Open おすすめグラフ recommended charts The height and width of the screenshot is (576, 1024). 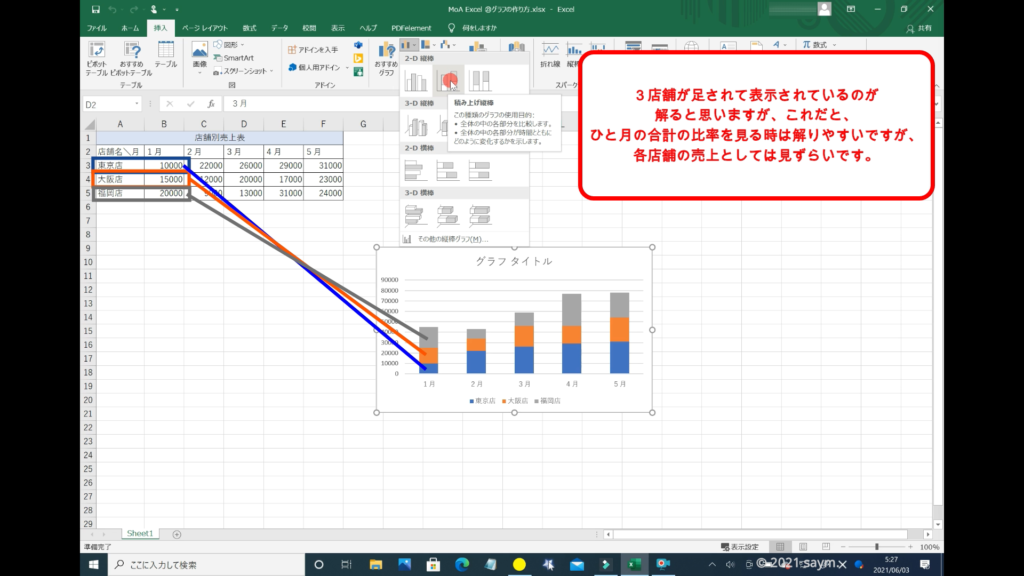tap(385, 58)
